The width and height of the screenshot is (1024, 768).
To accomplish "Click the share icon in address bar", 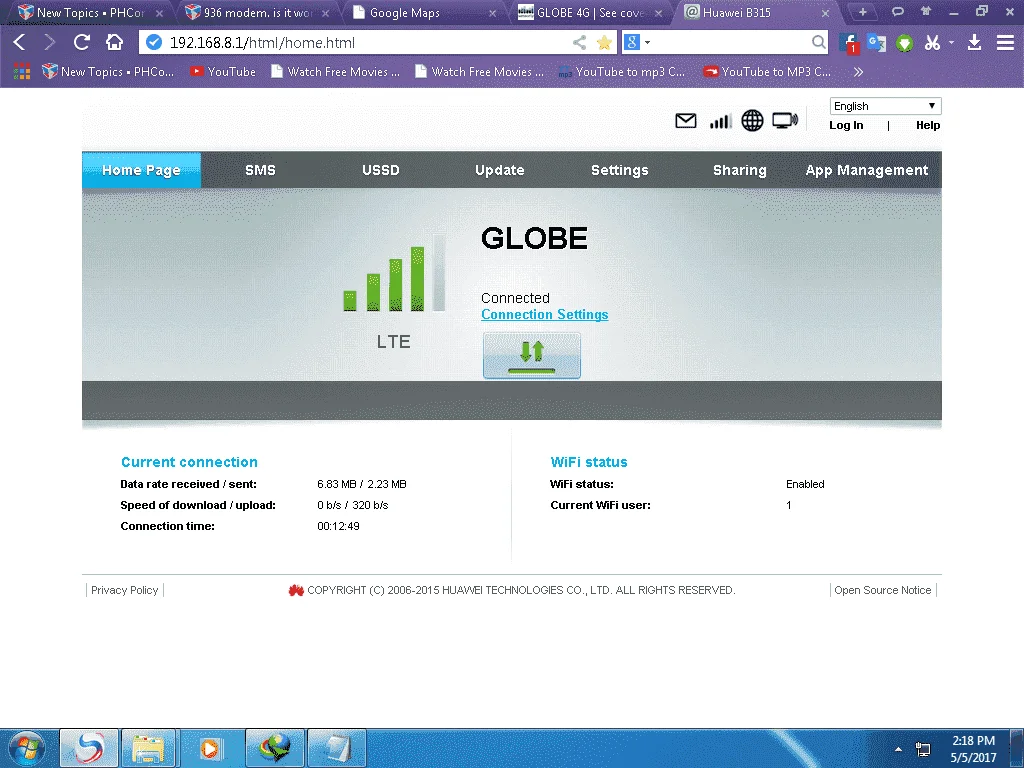I will click(x=579, y=42).
